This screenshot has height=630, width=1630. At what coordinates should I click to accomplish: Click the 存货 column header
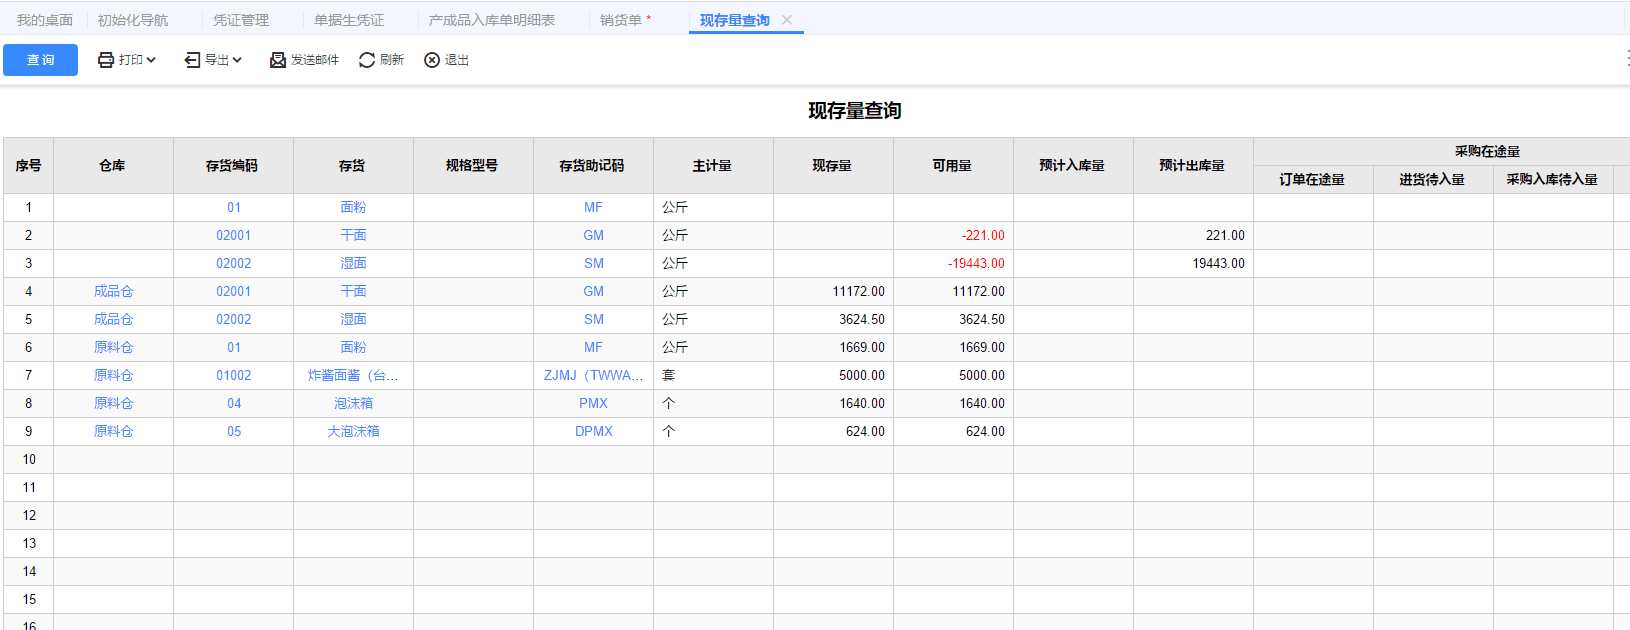(x=353, y=166)
